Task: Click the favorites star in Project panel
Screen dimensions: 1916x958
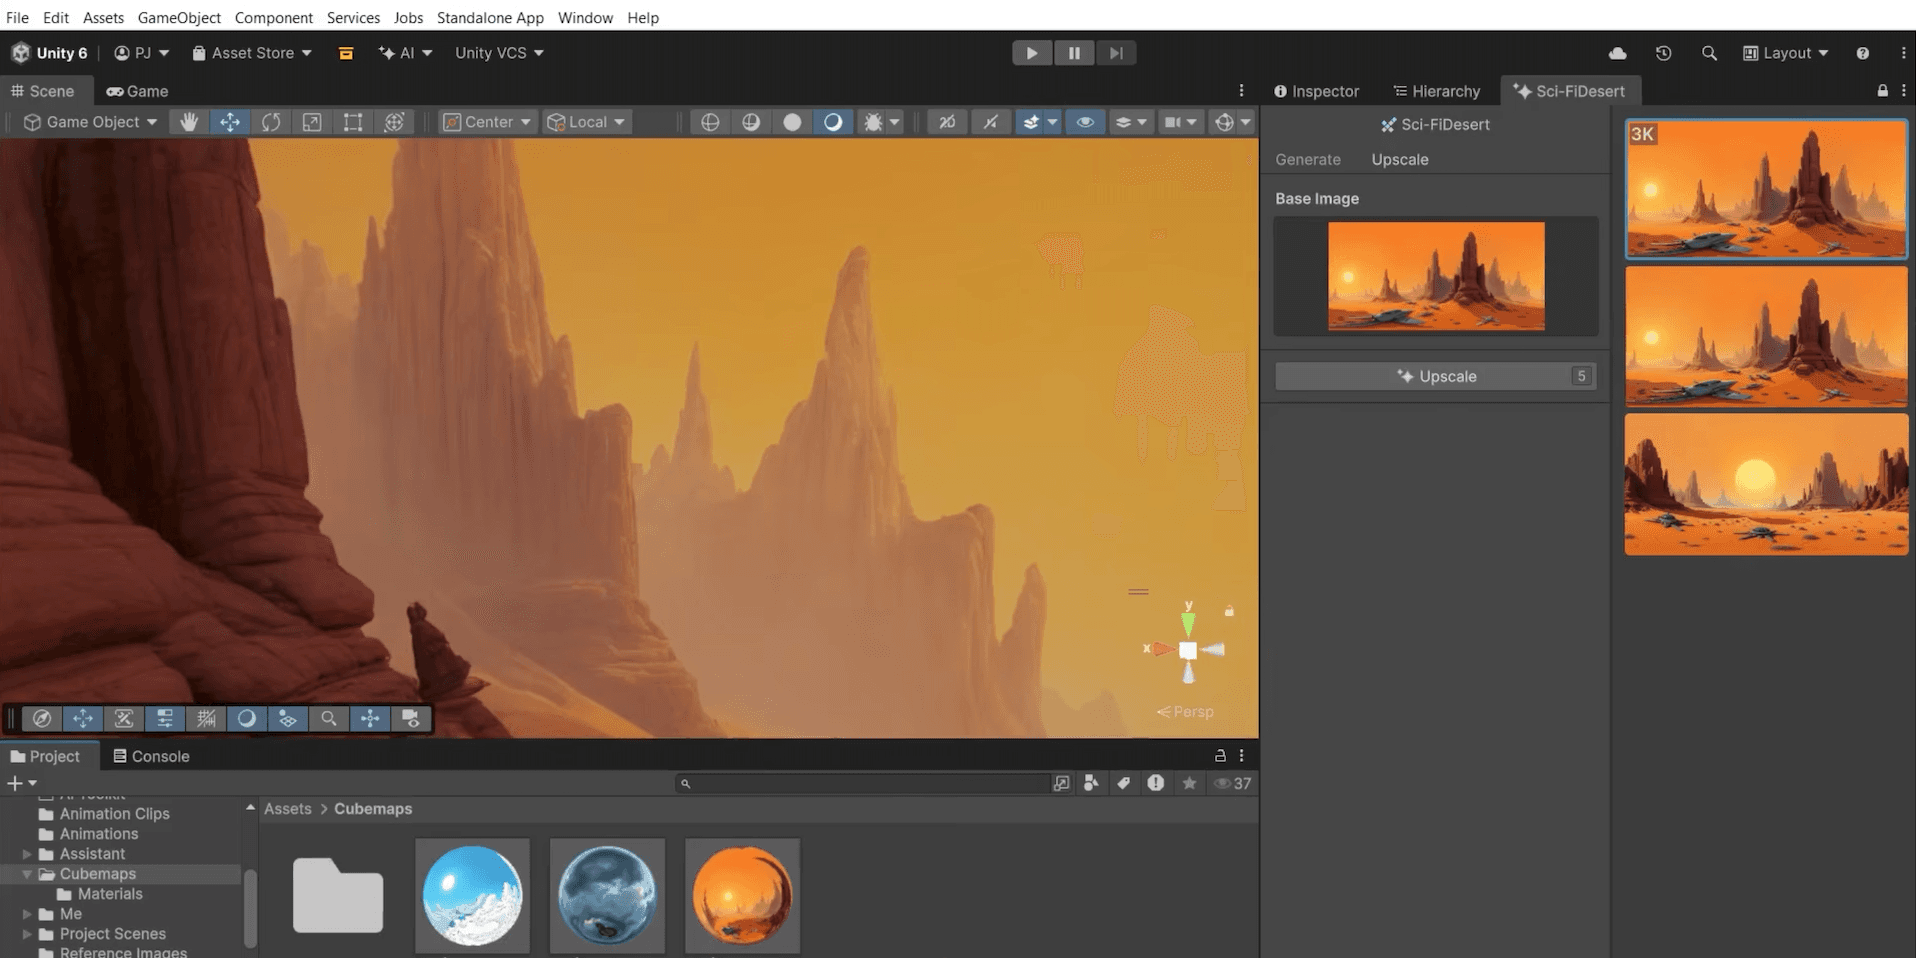Action: point(1189,783)
